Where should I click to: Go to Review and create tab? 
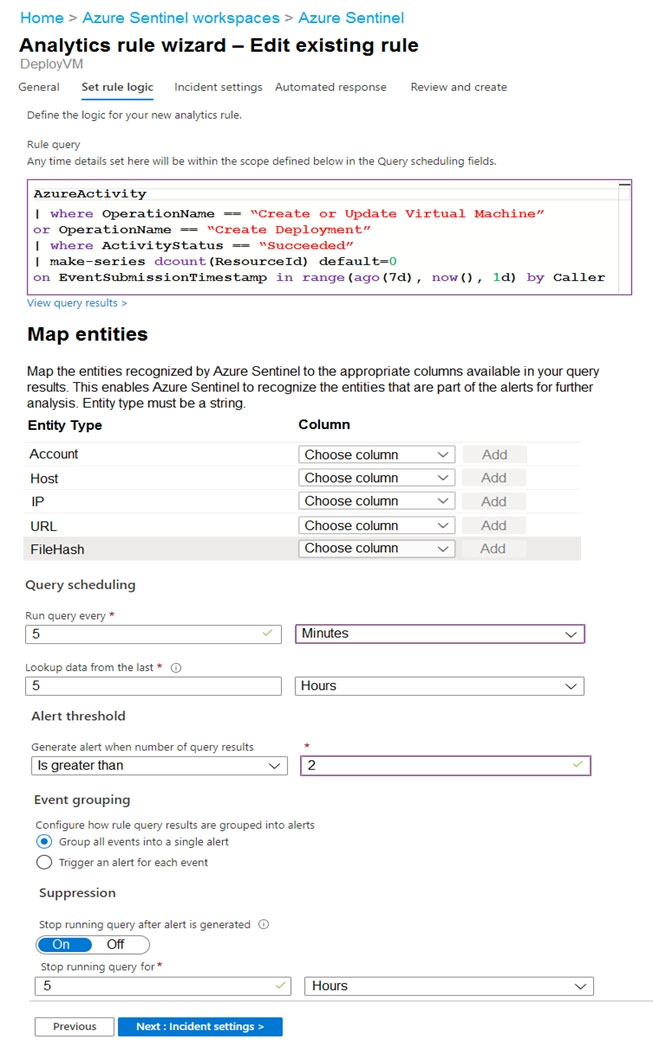(x=458, y=87)
